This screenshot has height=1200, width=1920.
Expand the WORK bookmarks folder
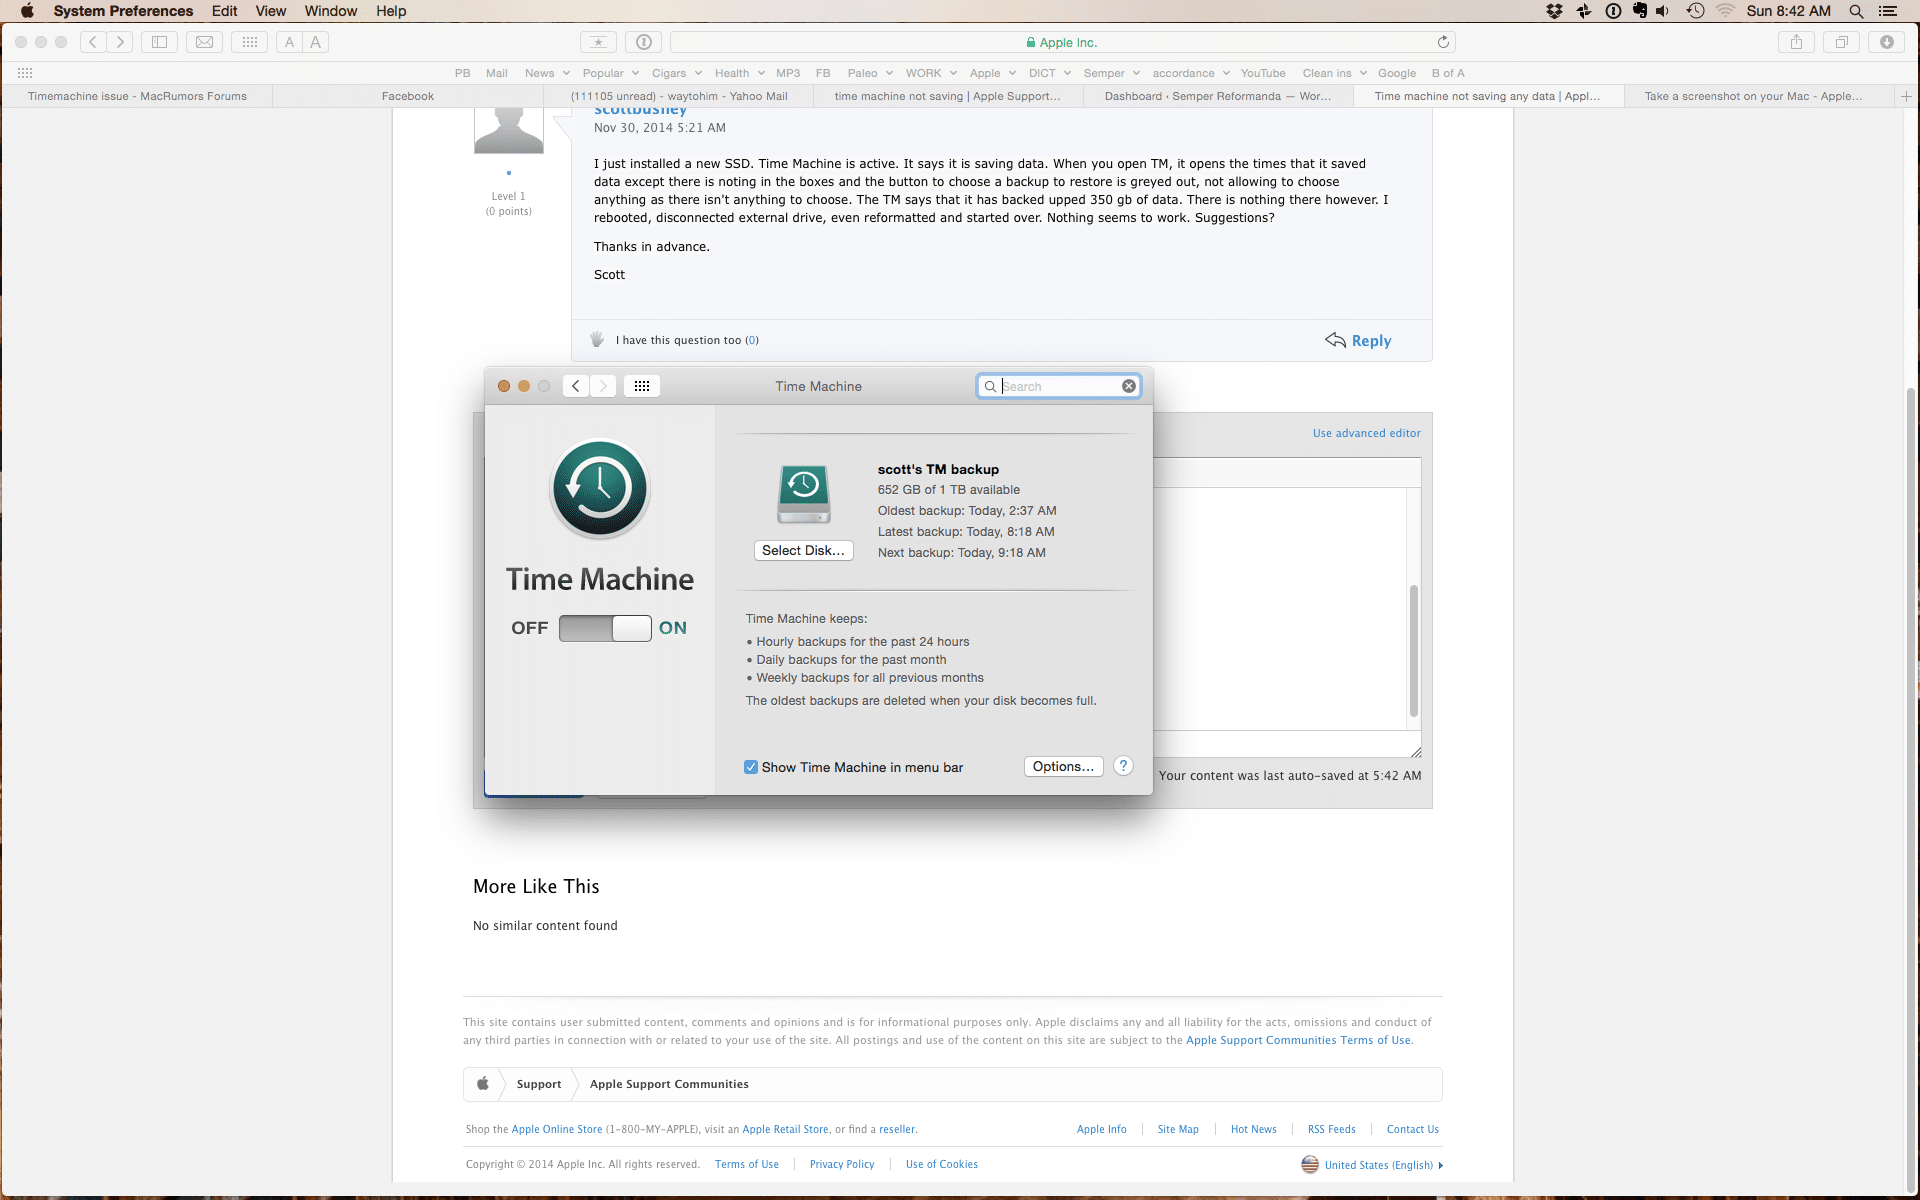coord(931,73)
